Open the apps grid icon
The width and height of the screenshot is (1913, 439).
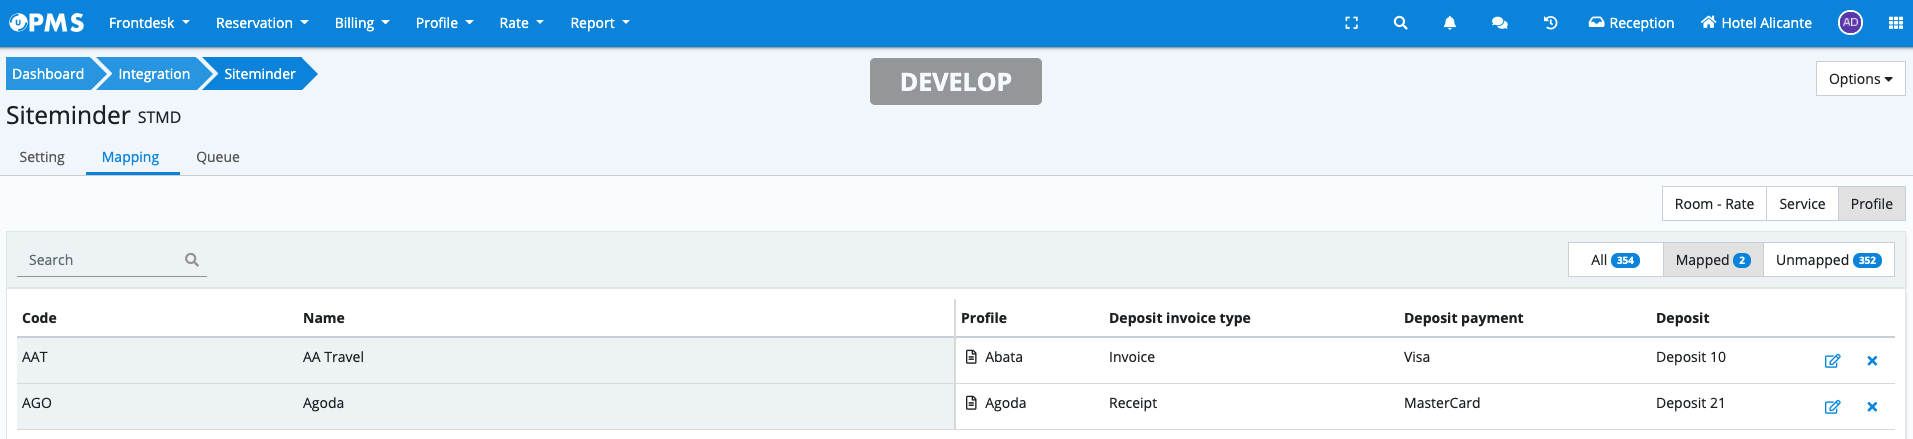coord(1895,23)
